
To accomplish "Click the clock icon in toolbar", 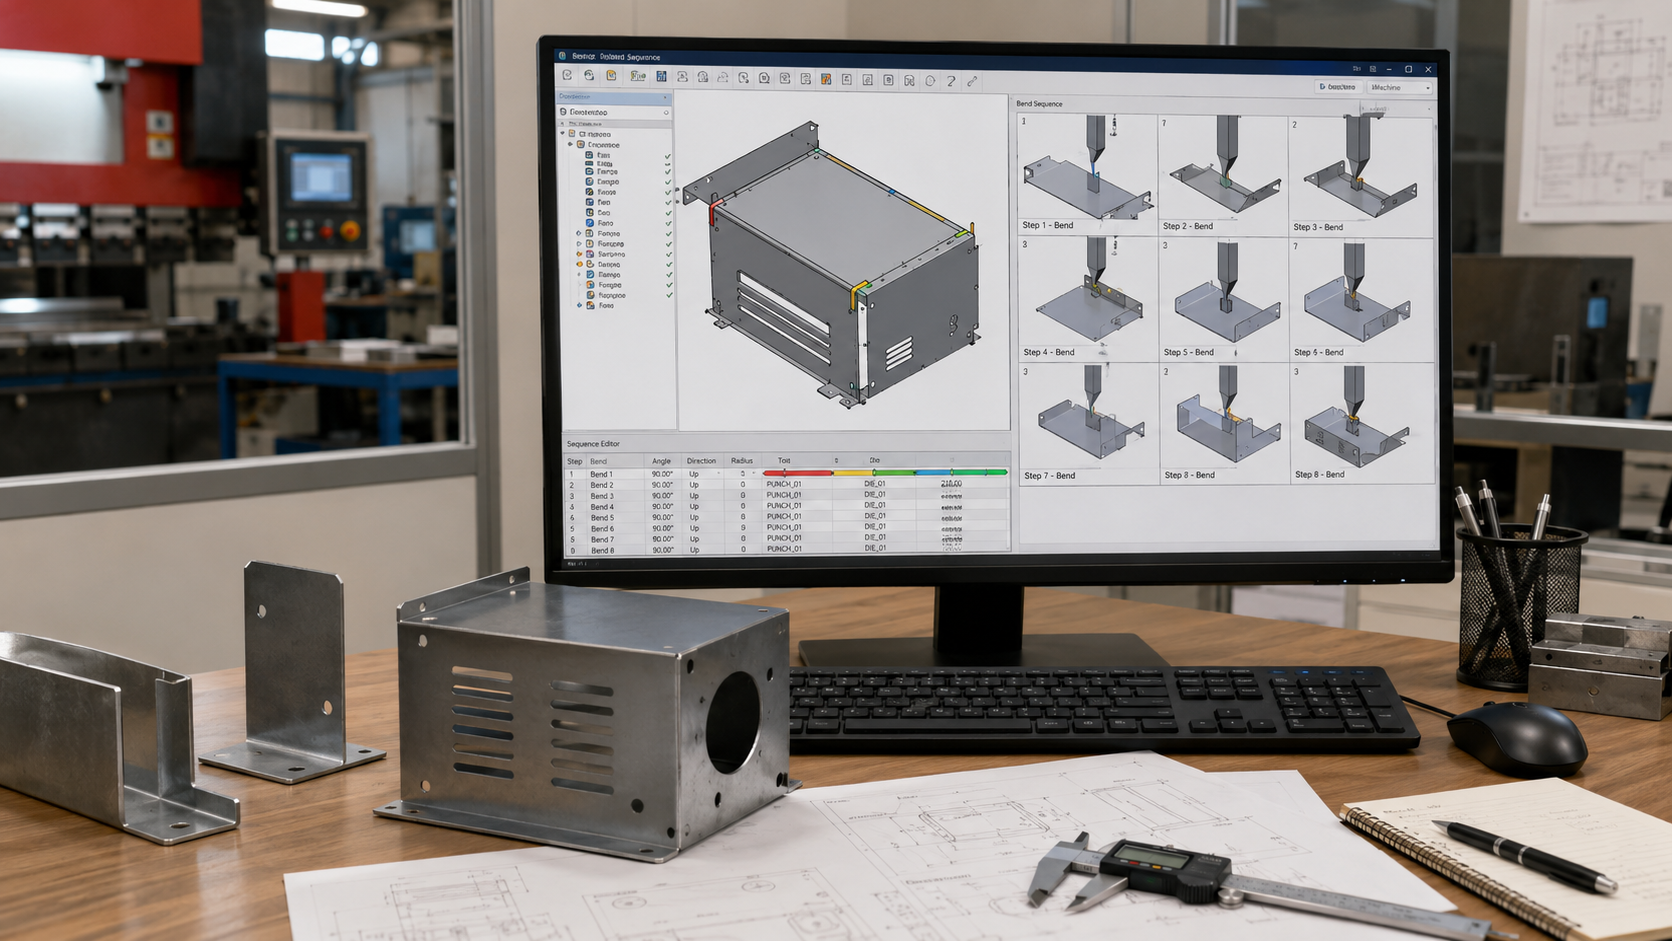I will (930, 81).
